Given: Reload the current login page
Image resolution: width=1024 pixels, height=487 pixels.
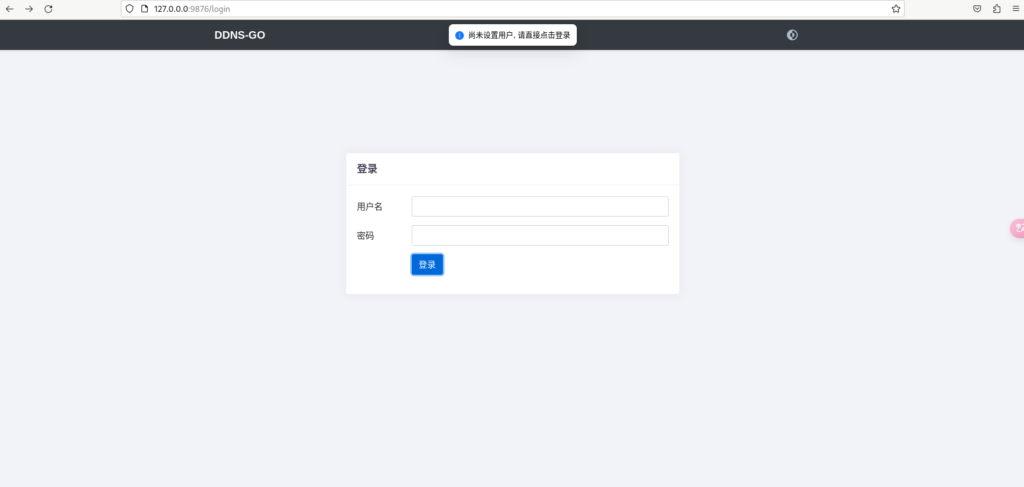Looking at the screenshot, I should 48,8.
